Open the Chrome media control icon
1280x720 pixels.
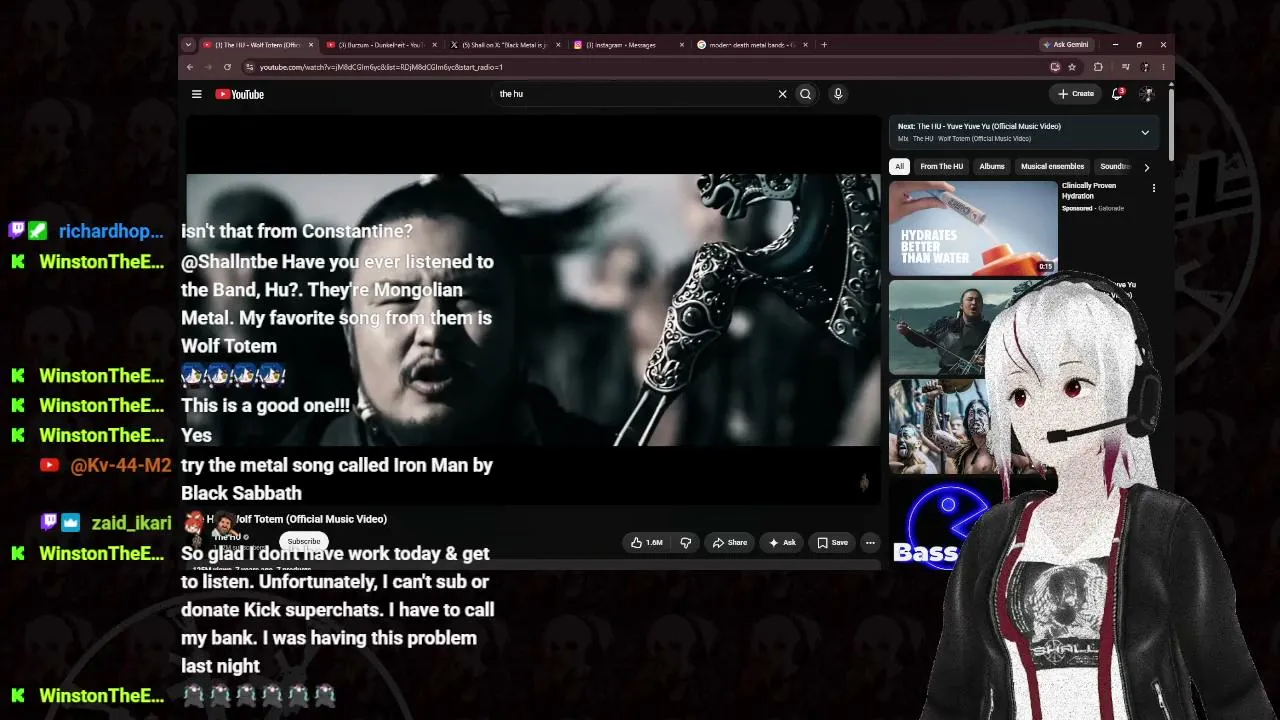(1125, 67)
